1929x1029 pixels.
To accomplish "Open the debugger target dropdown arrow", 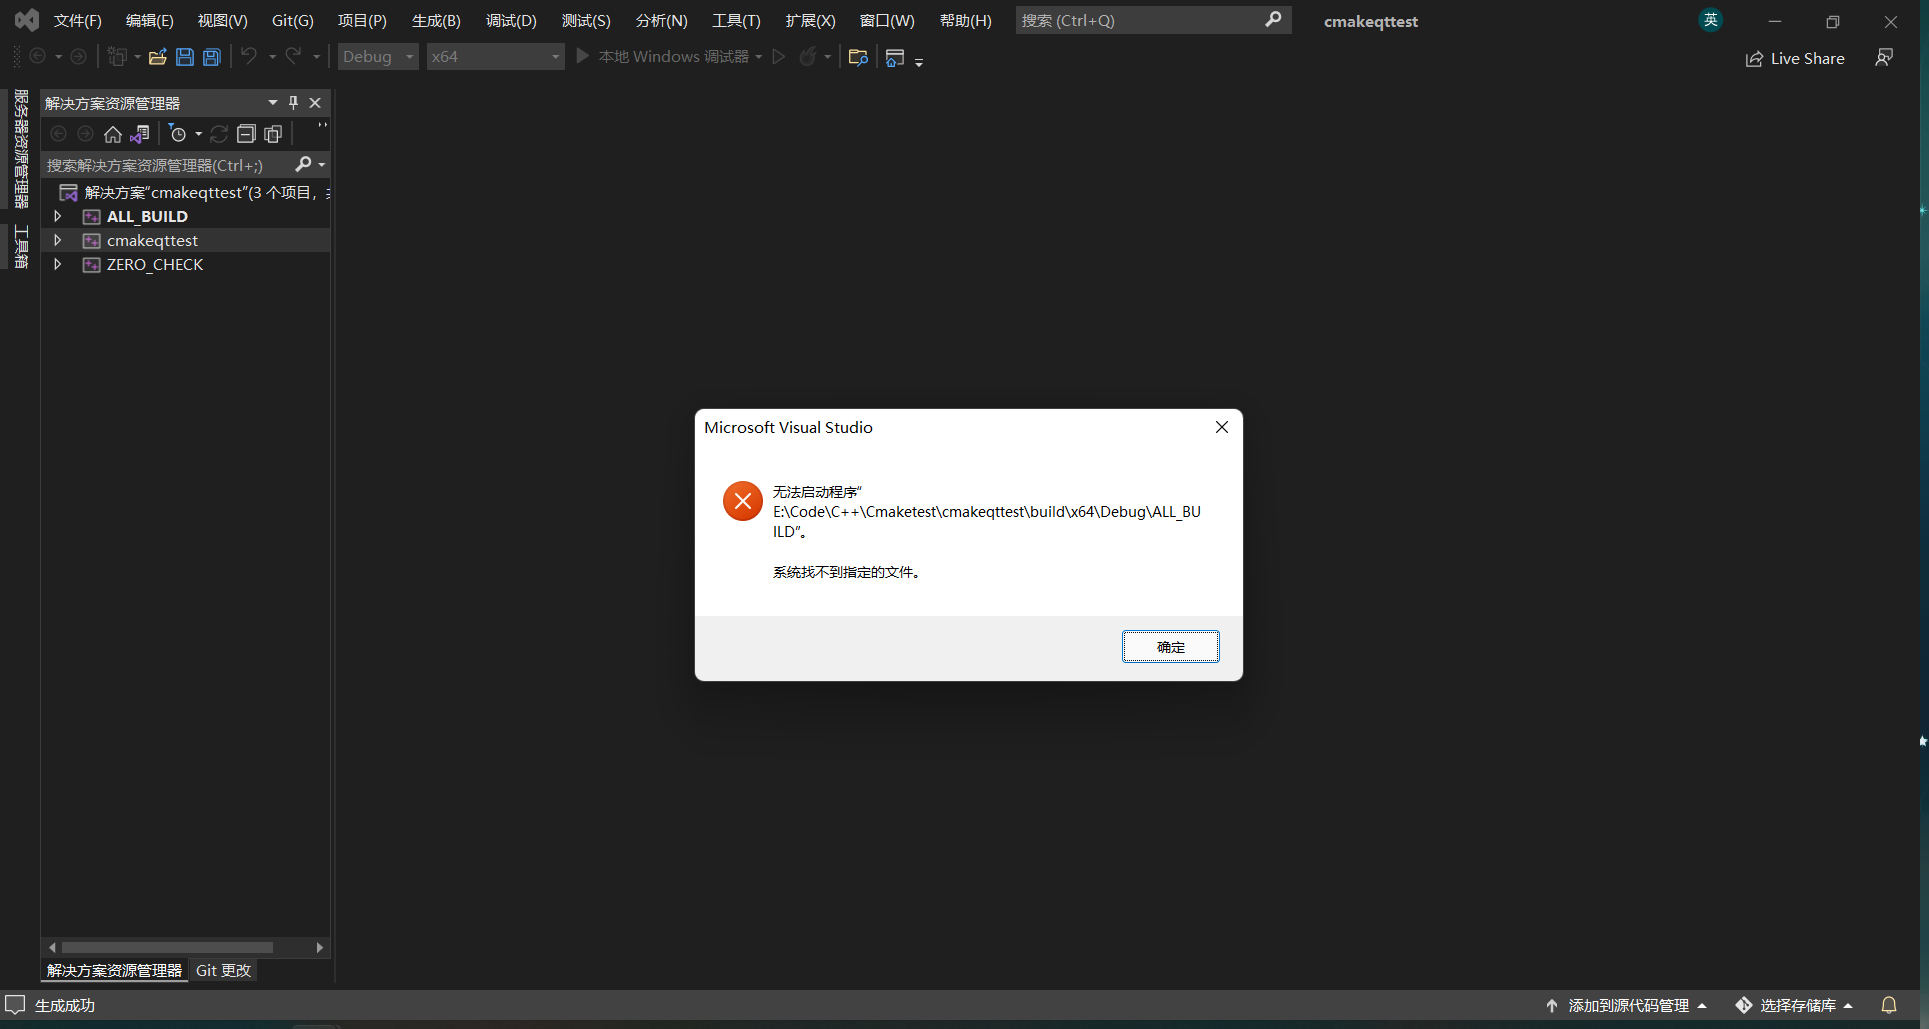I will tap(759, 57).
